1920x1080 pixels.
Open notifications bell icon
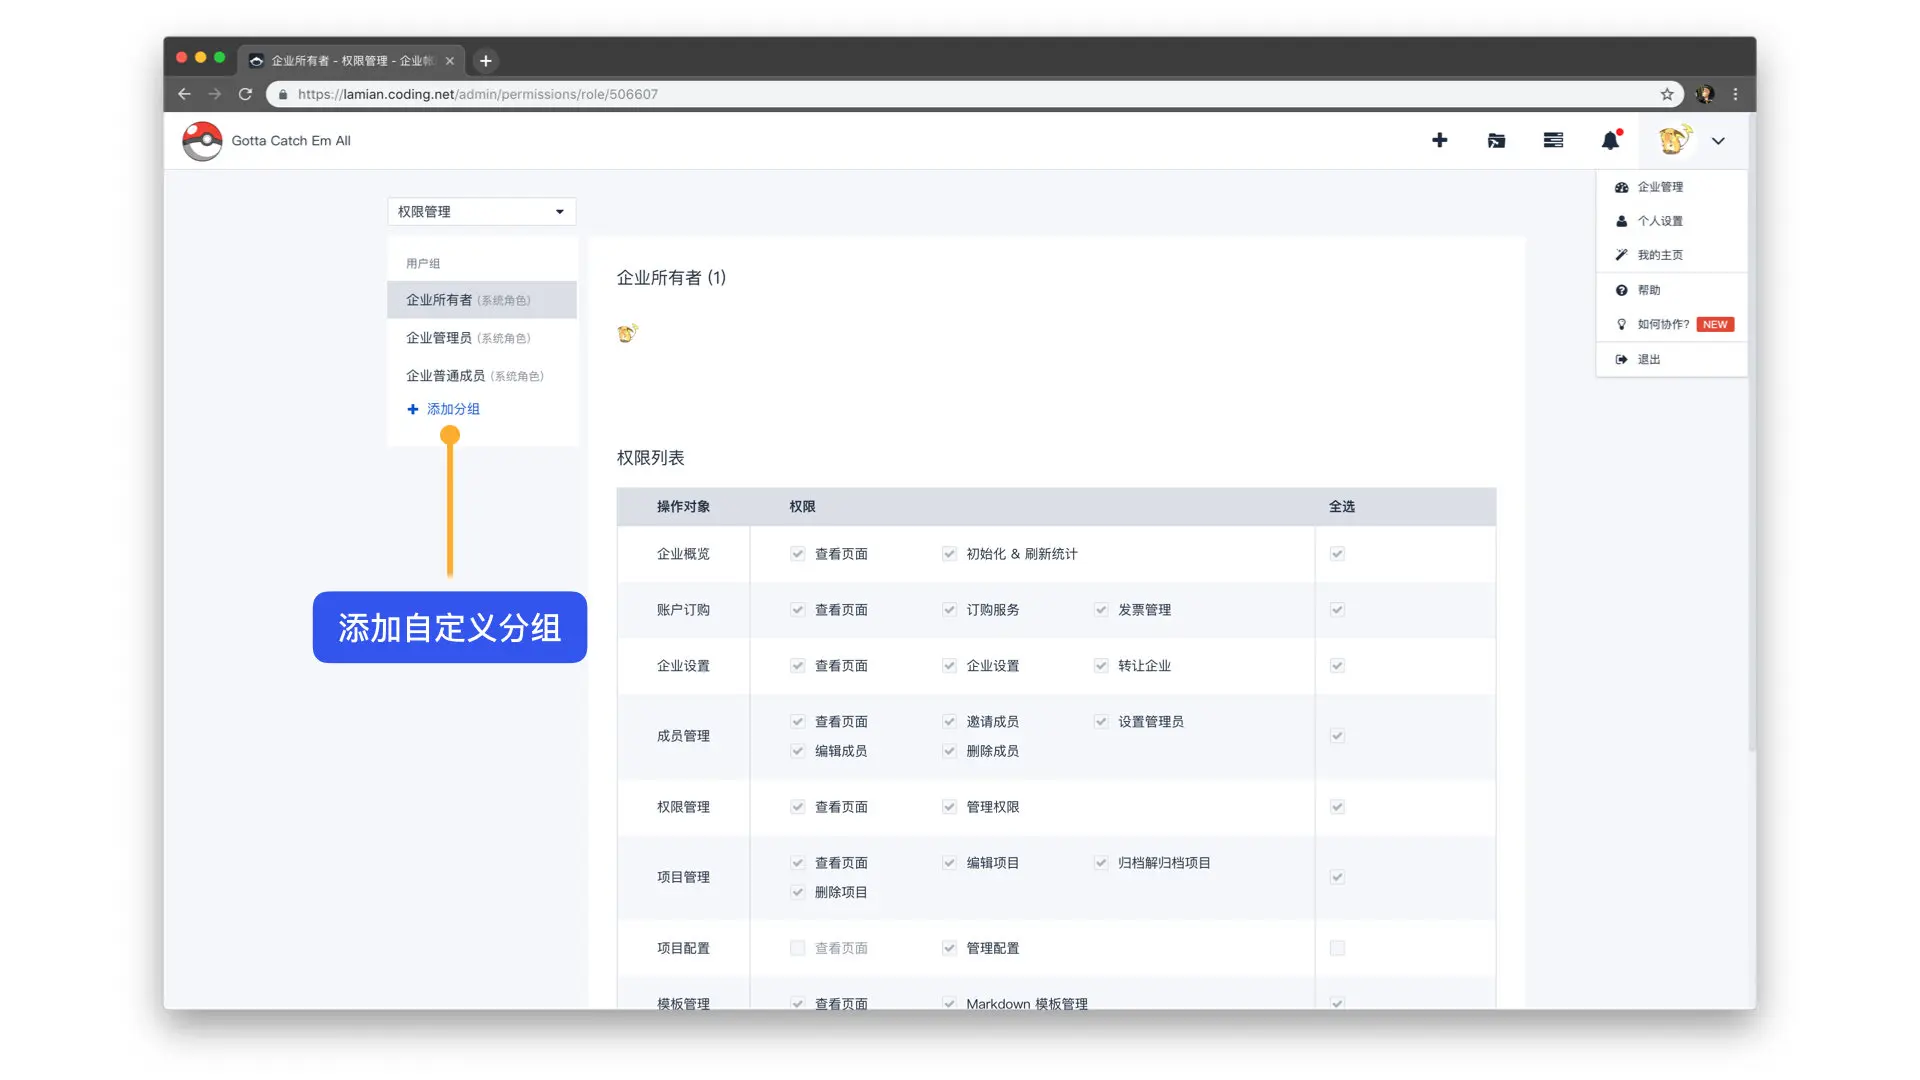point(1610,141)
